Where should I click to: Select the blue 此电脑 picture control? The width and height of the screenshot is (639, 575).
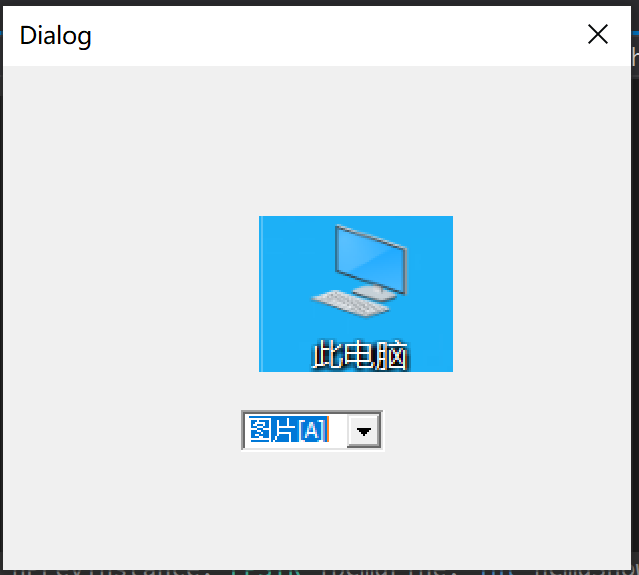(x=356, y=294)
